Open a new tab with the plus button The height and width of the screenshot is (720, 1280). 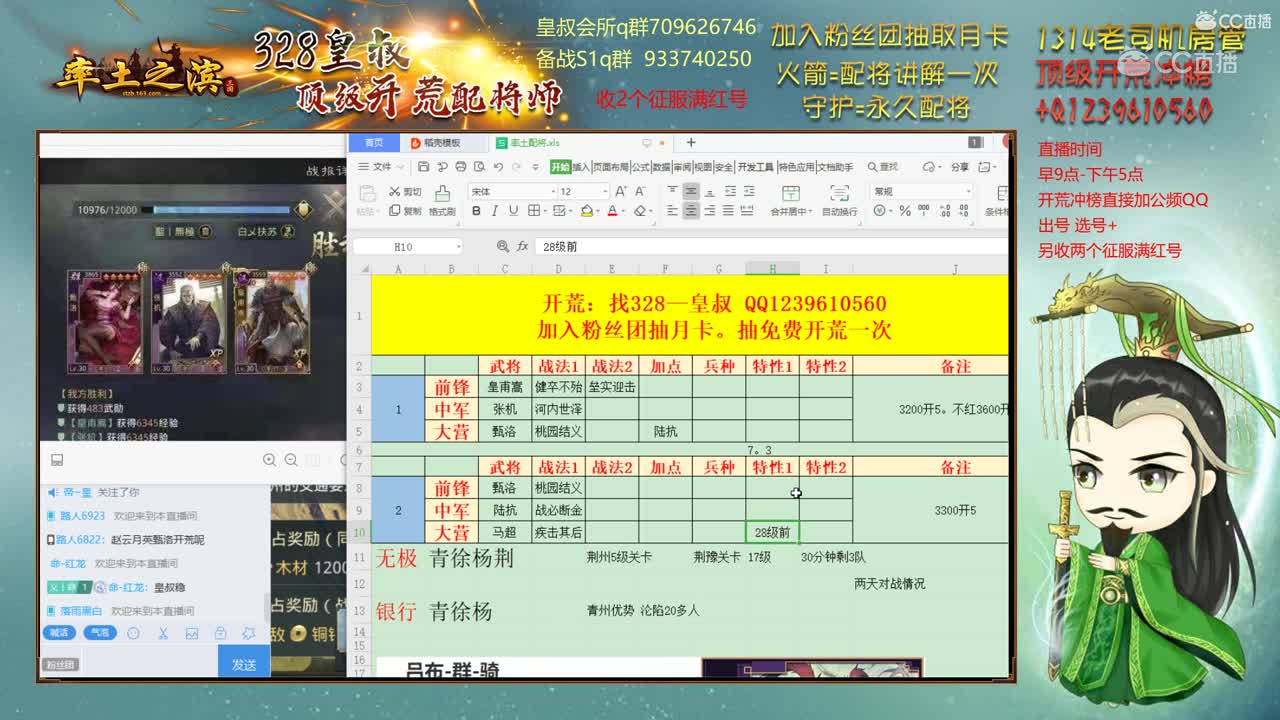pos(690,143)
